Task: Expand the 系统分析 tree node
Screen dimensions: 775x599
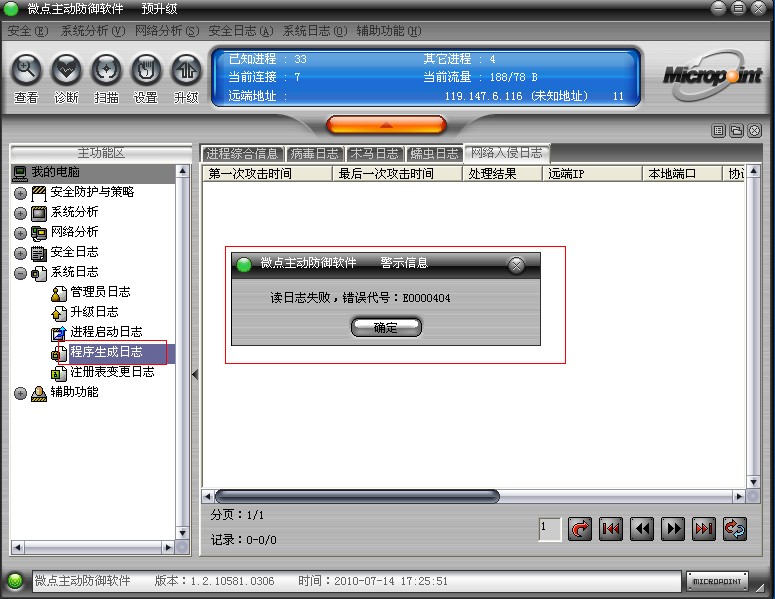Action: click(x=20, y=213)
